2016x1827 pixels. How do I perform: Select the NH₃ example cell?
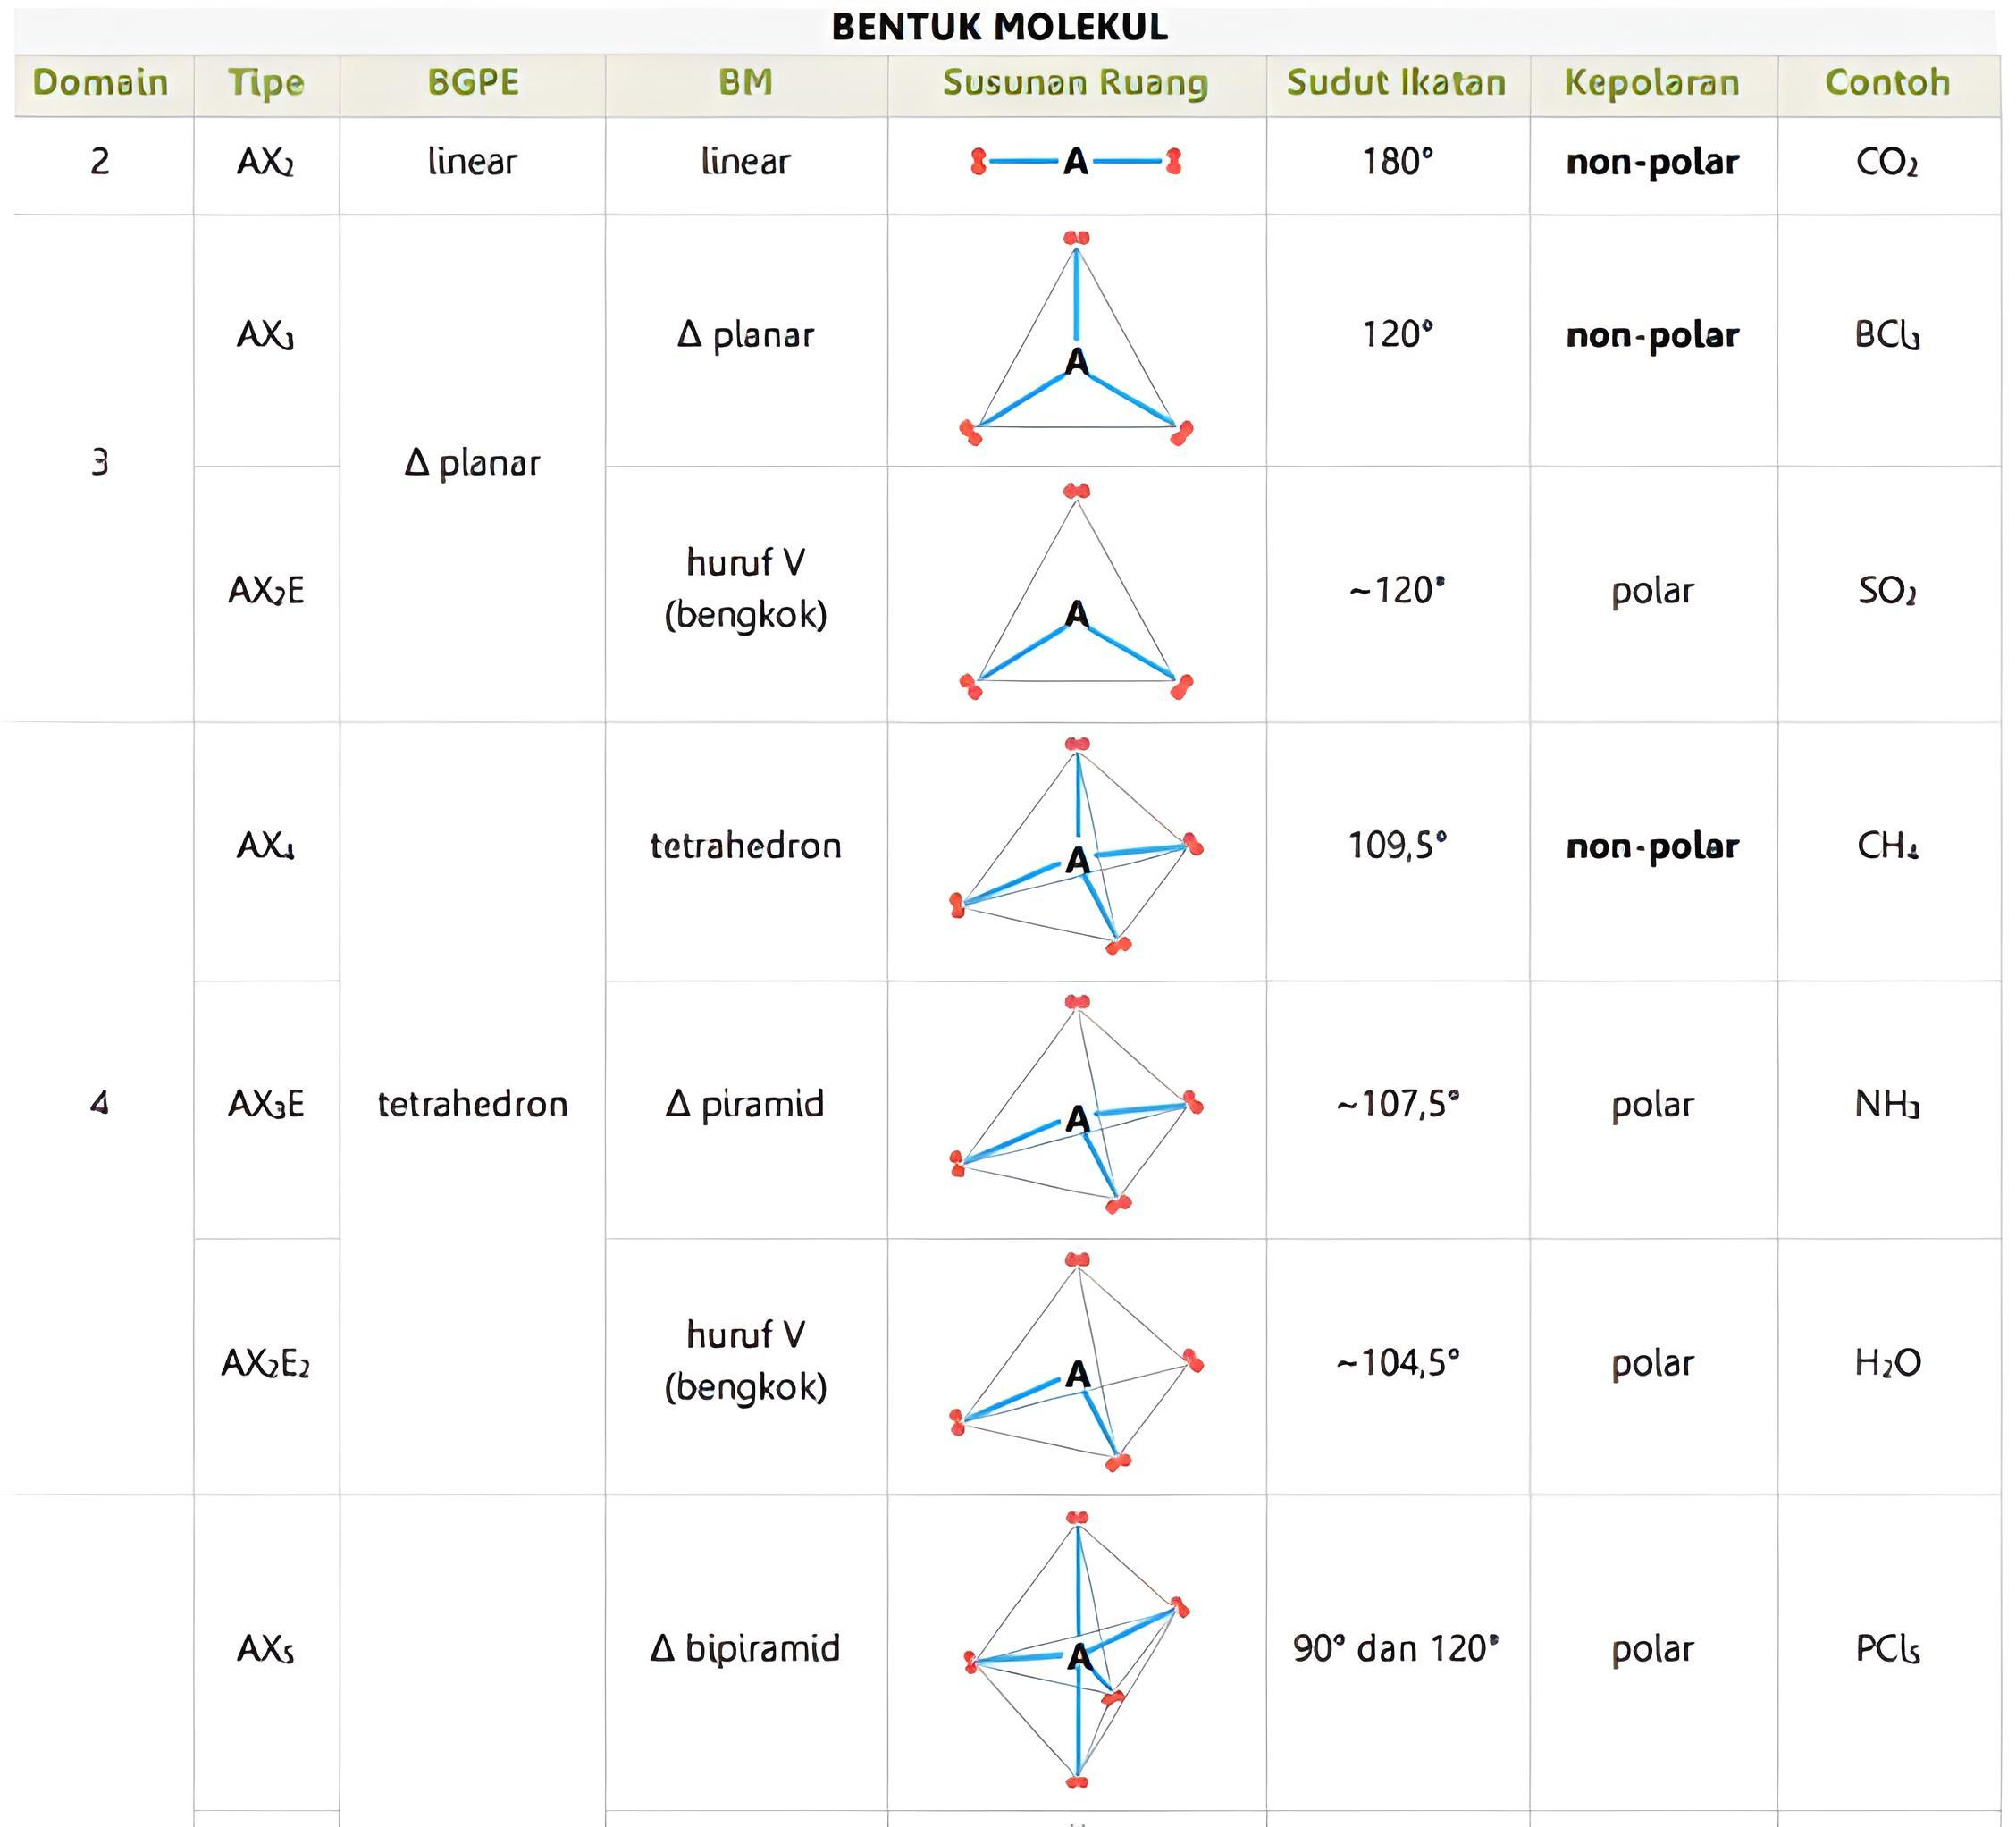pos(1887,1104)
